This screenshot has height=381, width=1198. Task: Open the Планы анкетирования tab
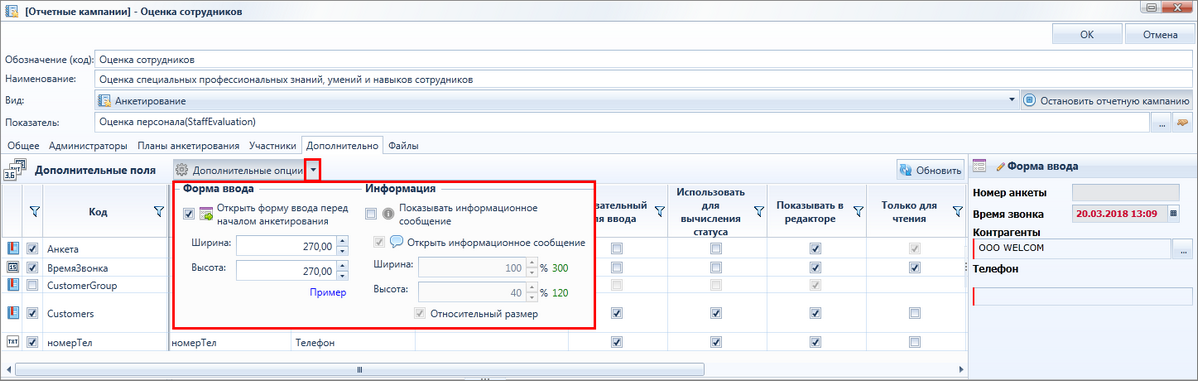[188, 145]
